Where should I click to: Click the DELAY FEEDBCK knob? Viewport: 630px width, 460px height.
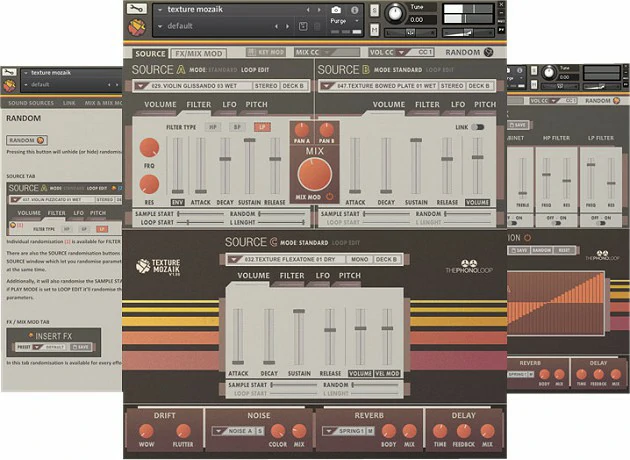464,431
